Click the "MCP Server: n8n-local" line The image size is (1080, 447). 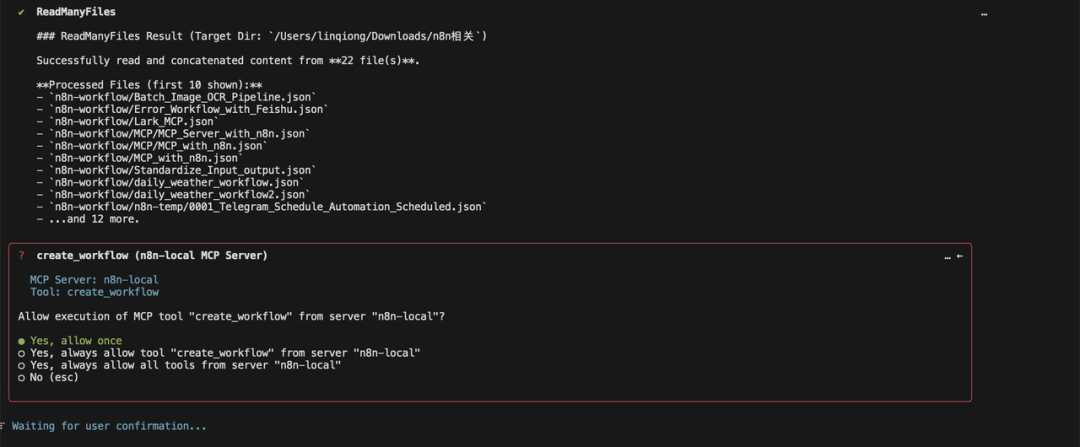pyautogui.click(x=94, y=280)
